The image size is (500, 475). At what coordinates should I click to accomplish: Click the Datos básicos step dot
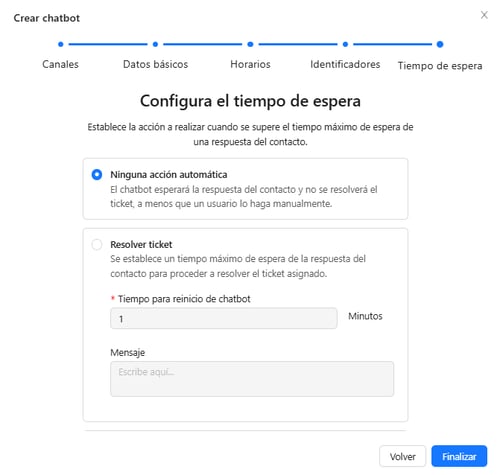(x=155, y=44)
